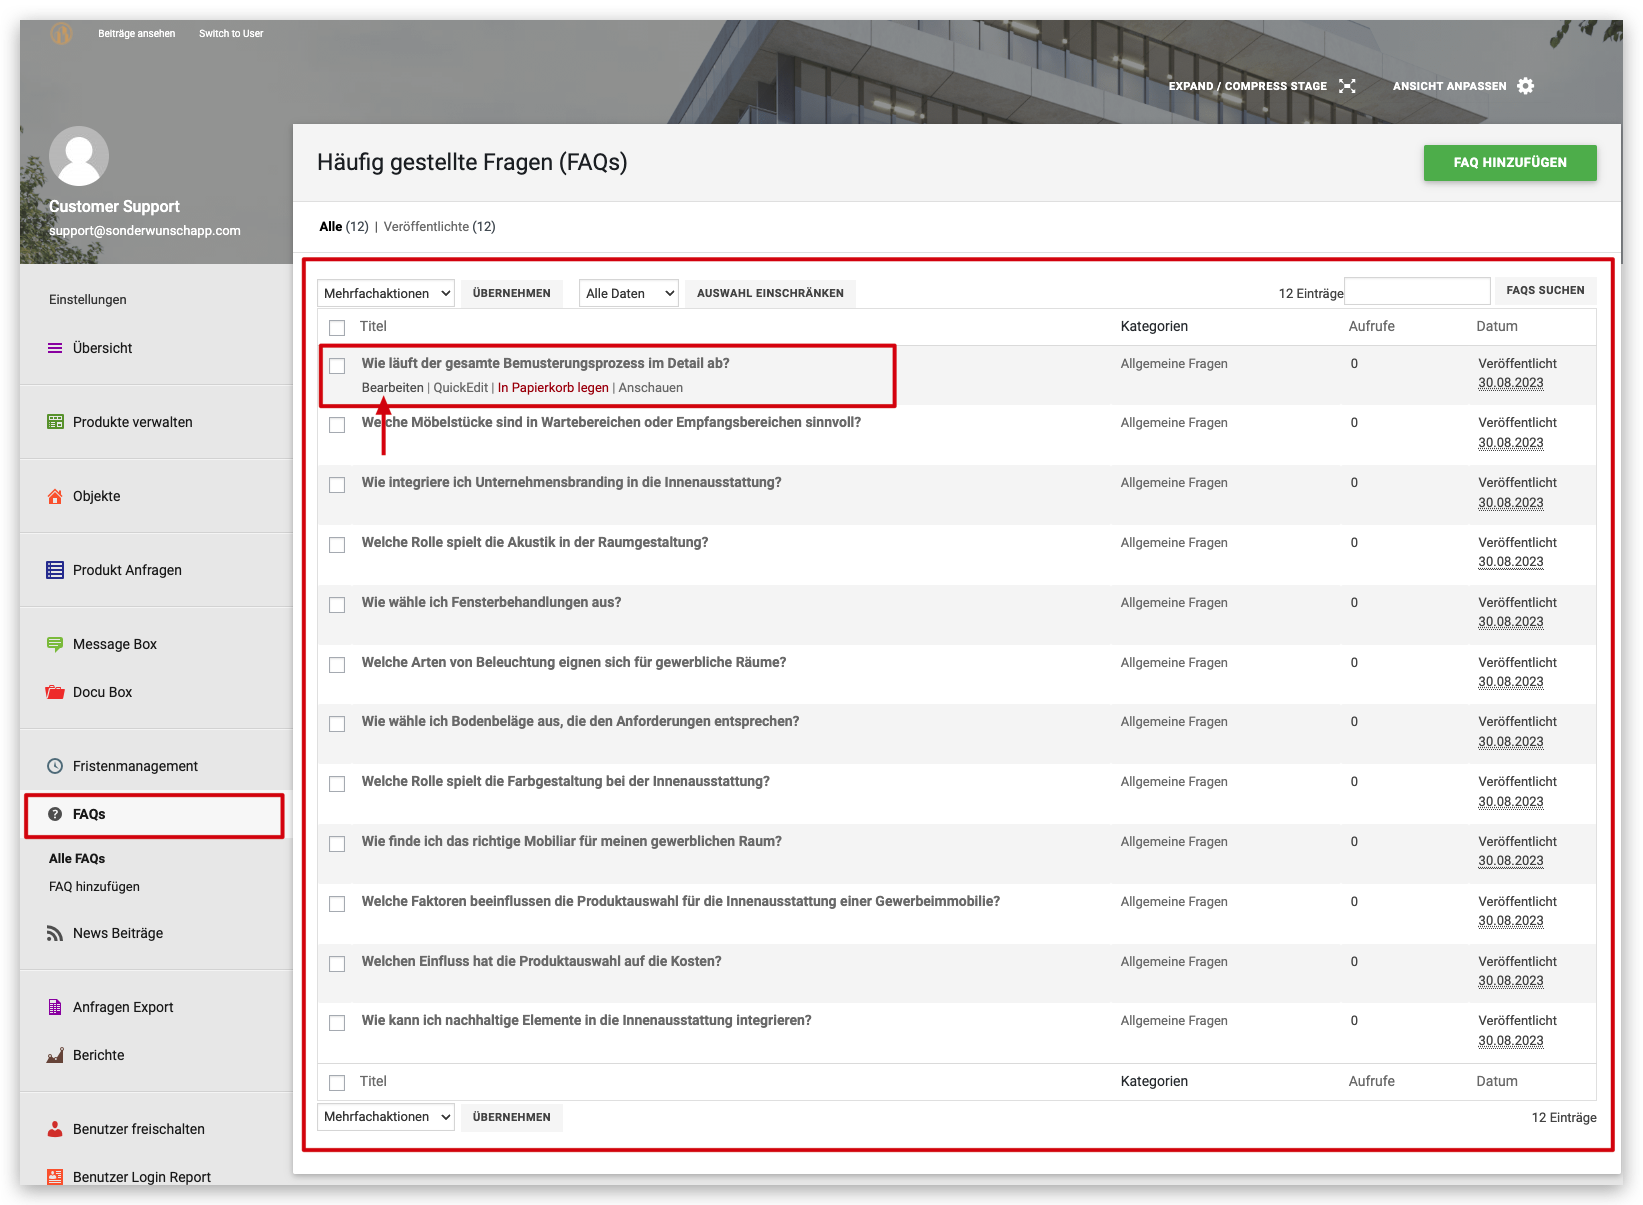The width and height of the screenshot is (1643, 1205).
Task: Click the In Papierkorb legen link
Action: tap(553, 388)
